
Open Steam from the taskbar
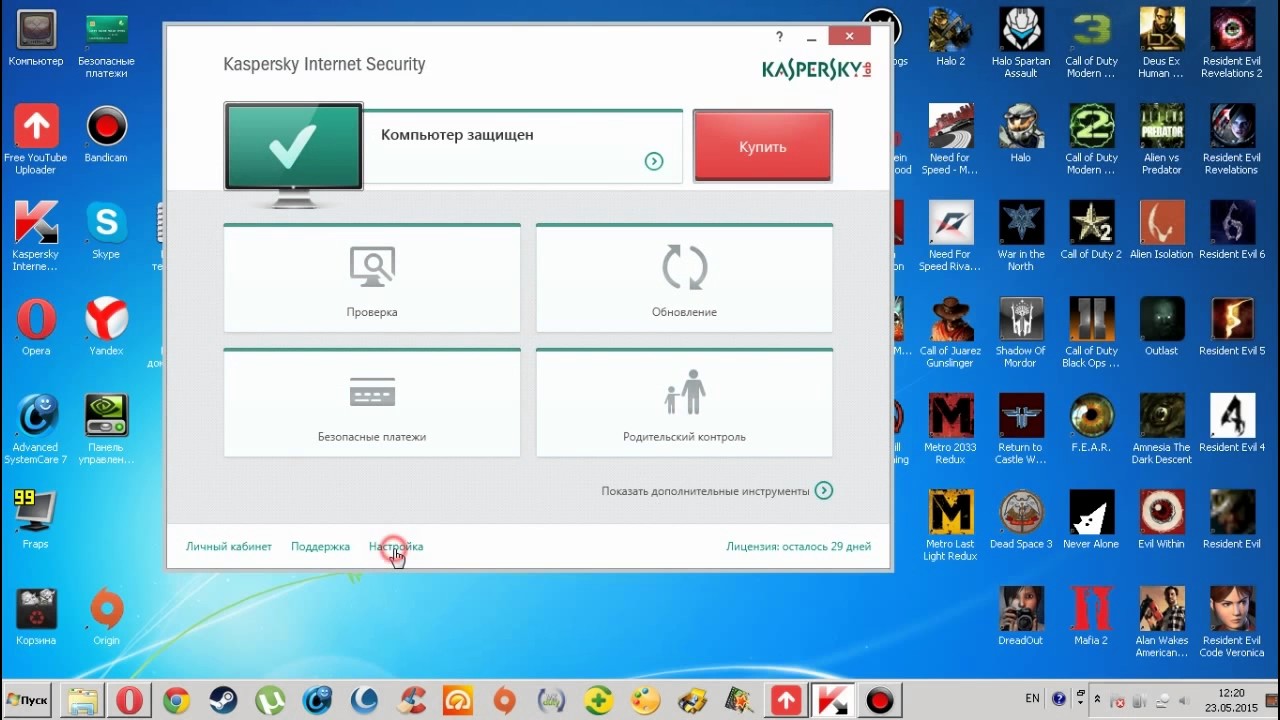point(223,700)
